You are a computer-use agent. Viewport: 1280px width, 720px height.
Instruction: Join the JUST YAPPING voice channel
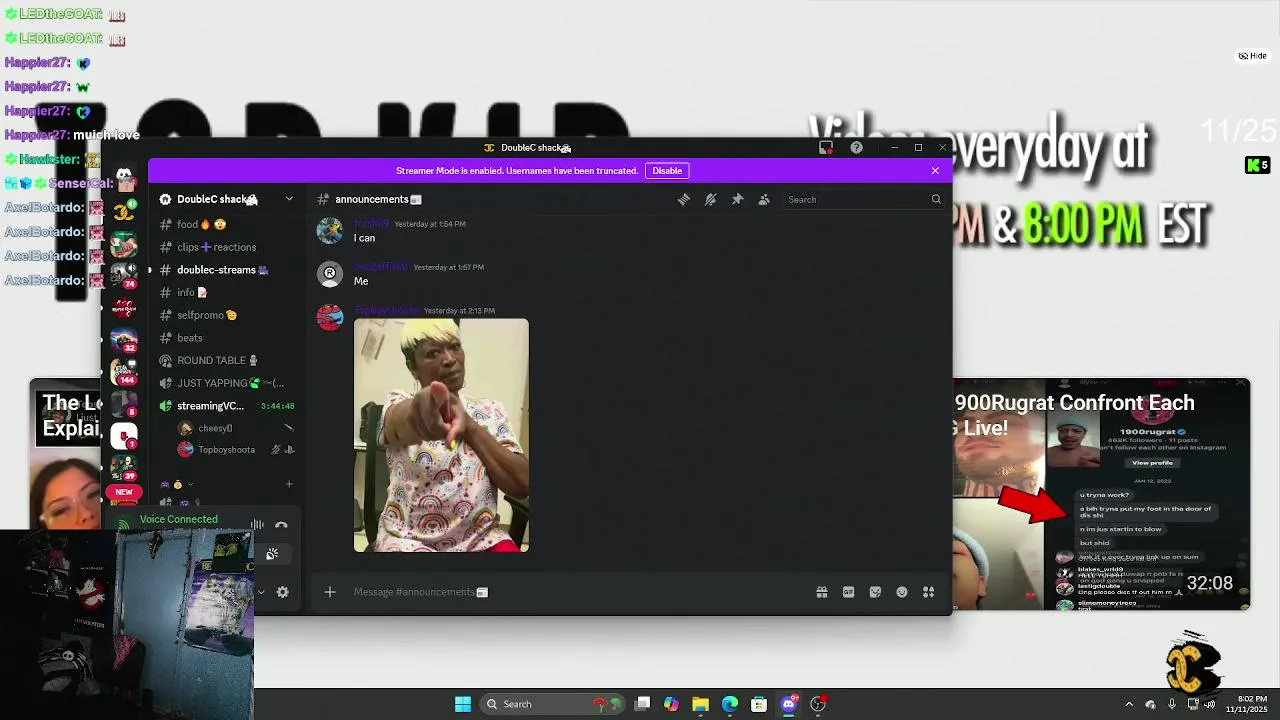point(228,383)
